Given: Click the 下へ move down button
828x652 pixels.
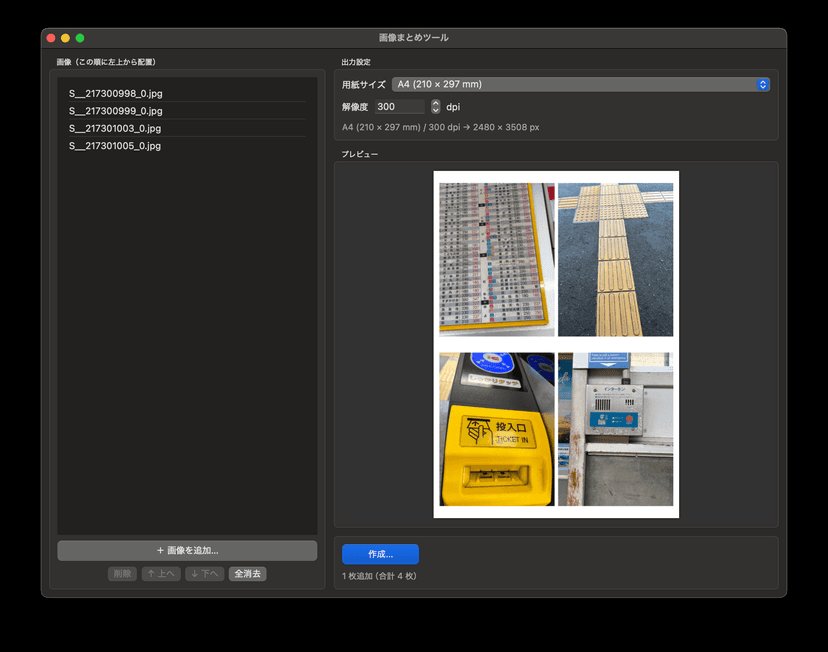Looking at the screenshot, I should tap(204, 574).
